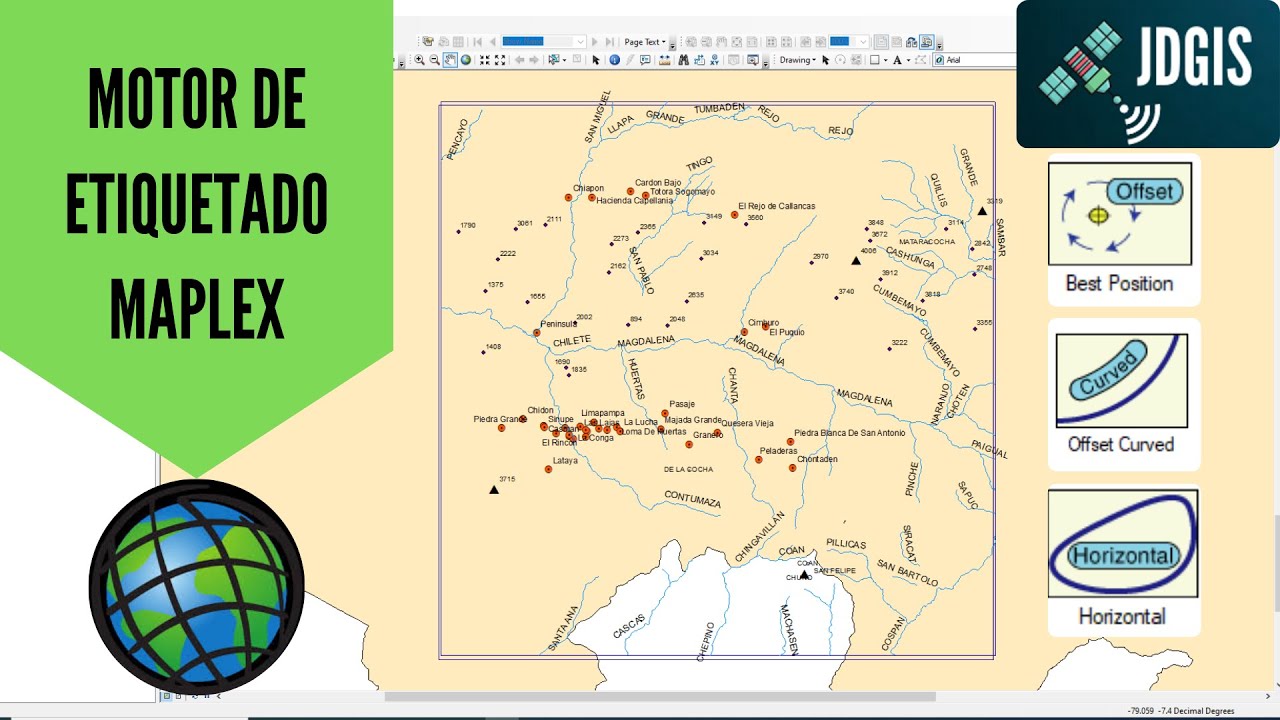Click the Fixed Zoom In icon

485,60
